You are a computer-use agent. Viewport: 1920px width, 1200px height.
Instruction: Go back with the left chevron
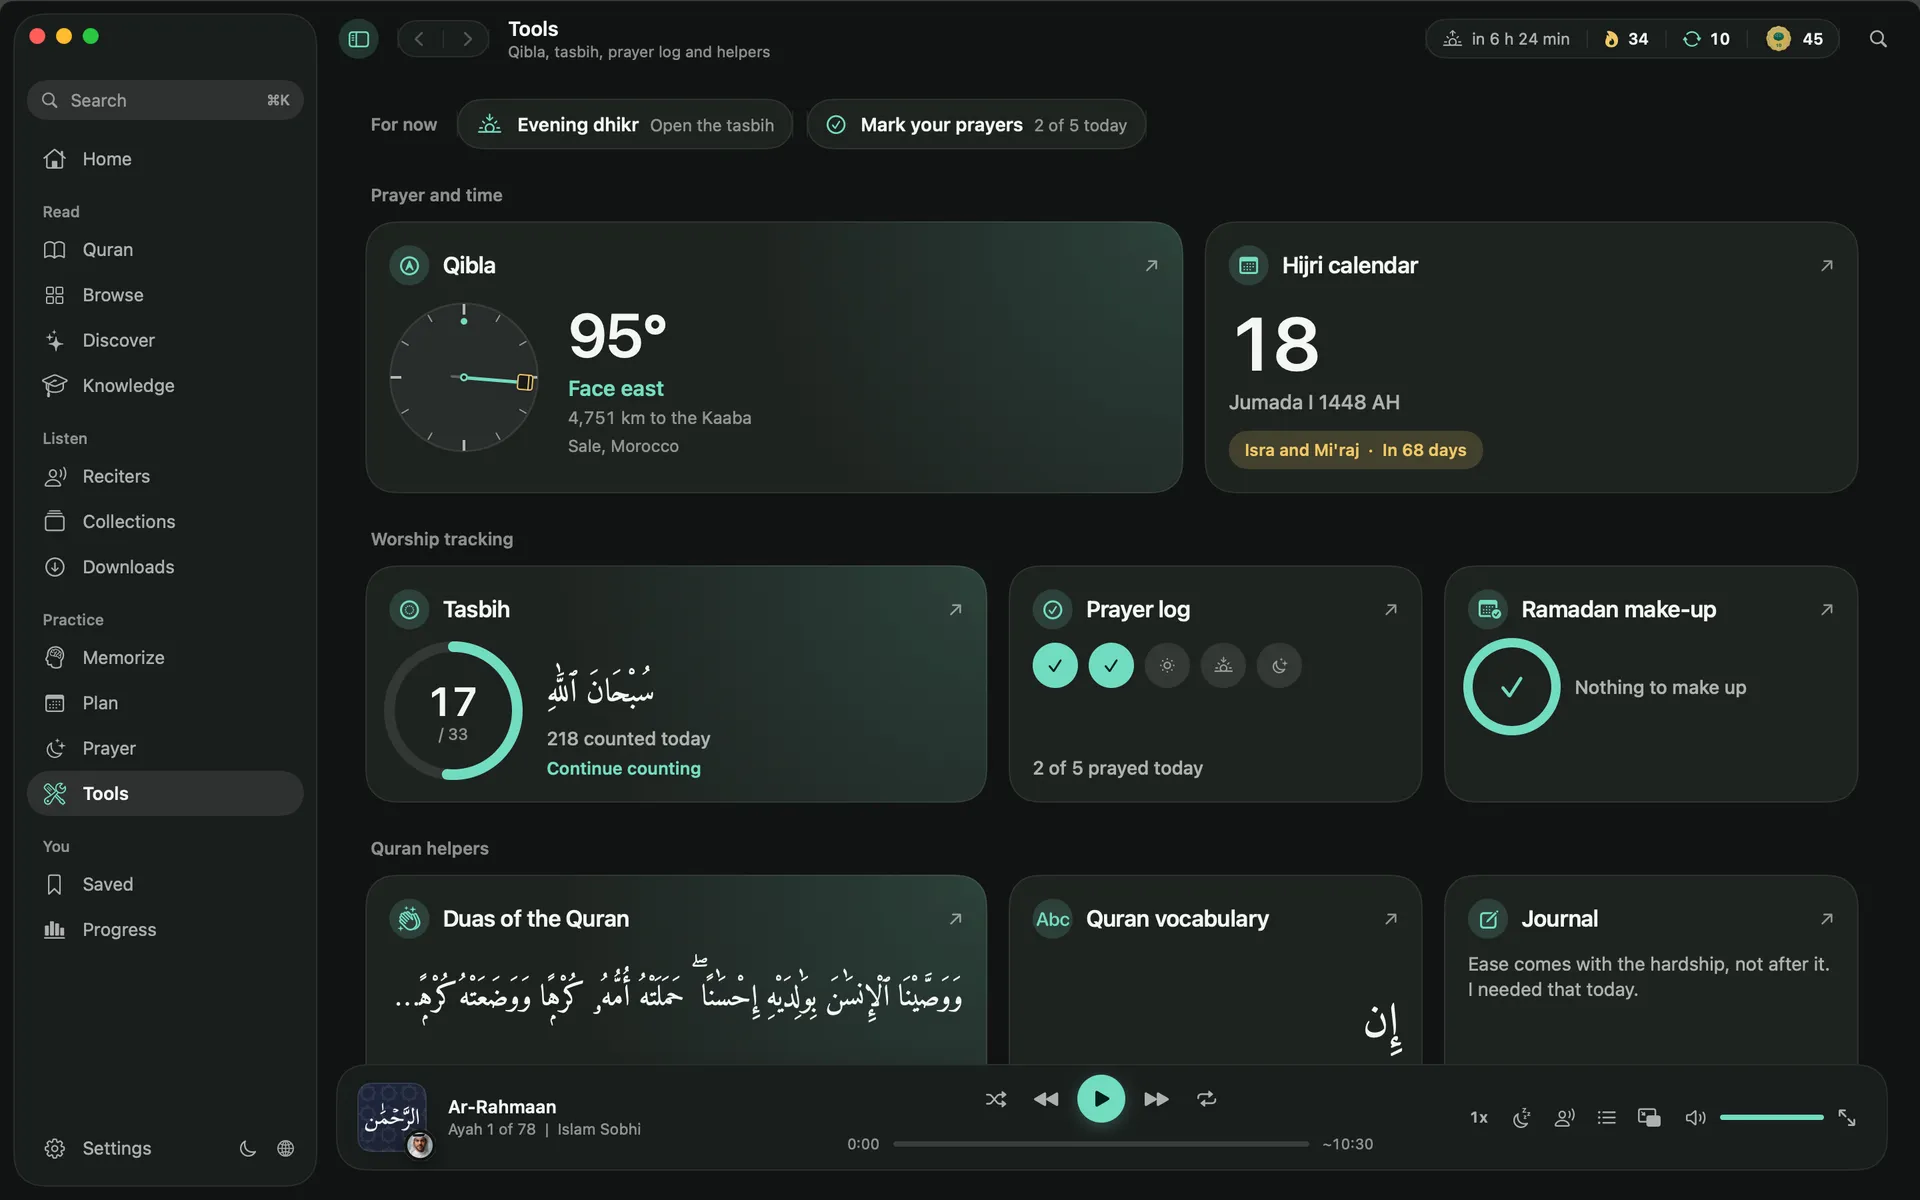(x=420, y=39)
